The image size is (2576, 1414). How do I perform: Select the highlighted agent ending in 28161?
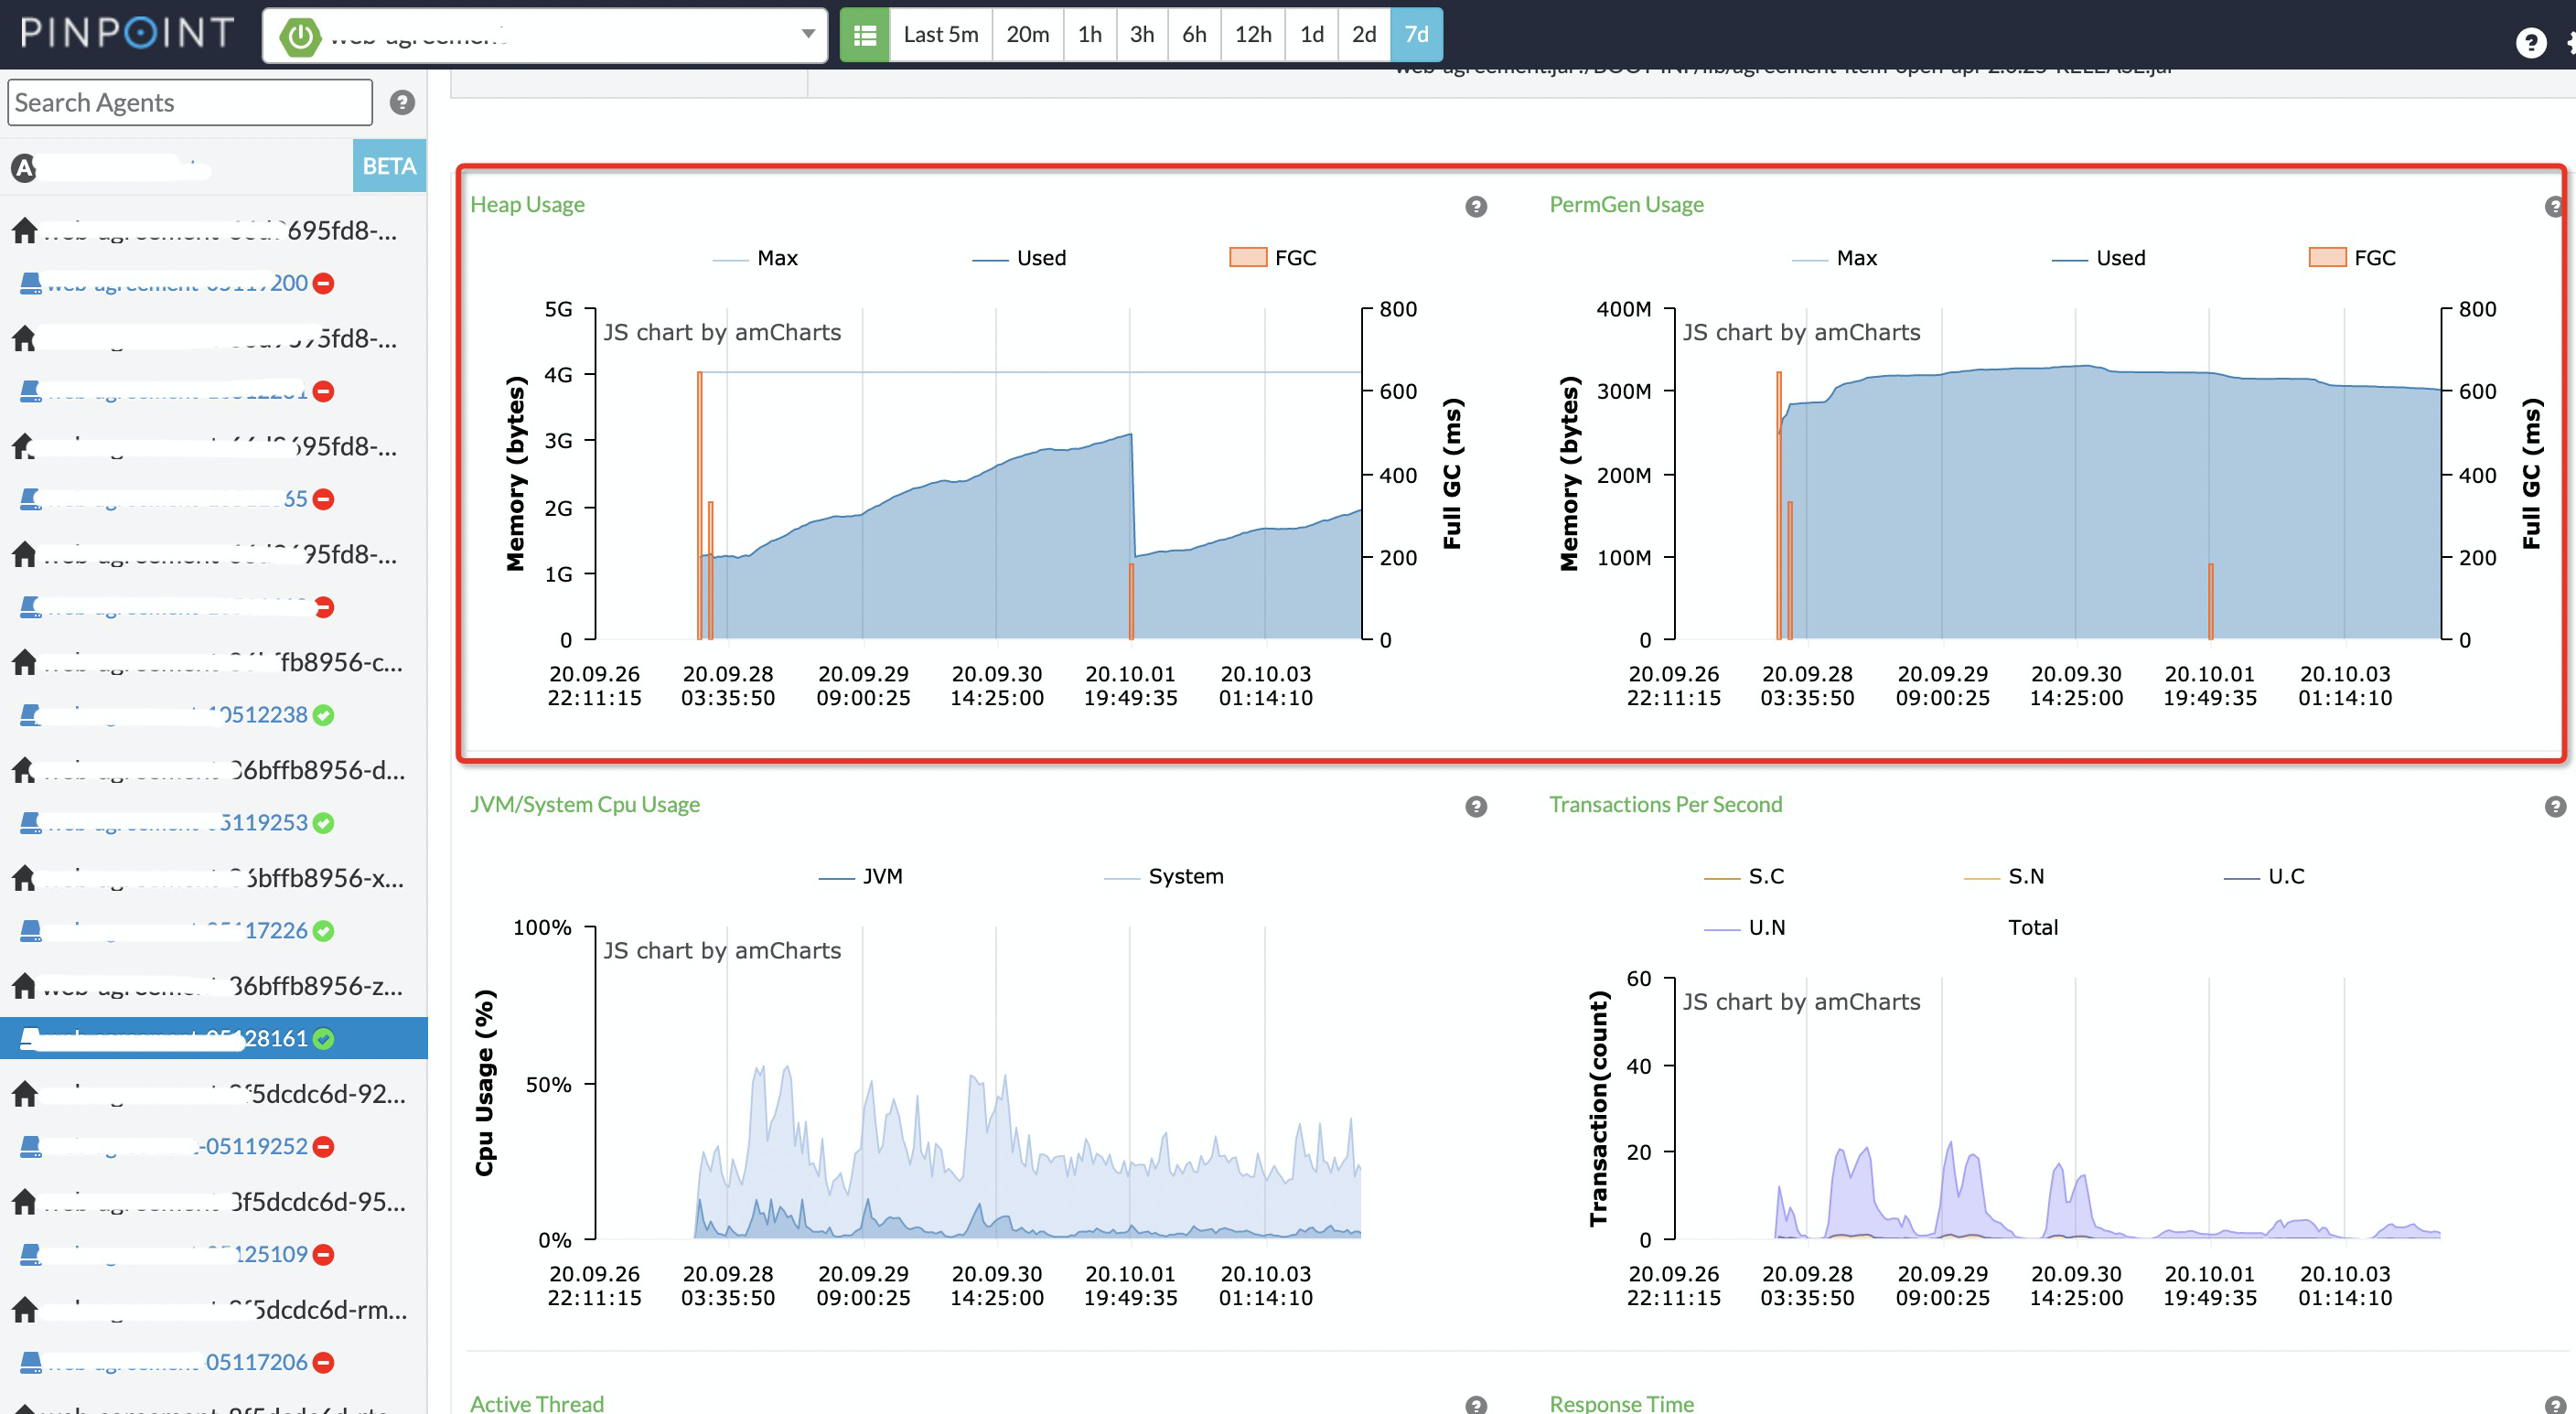[x=213, y=1038]
